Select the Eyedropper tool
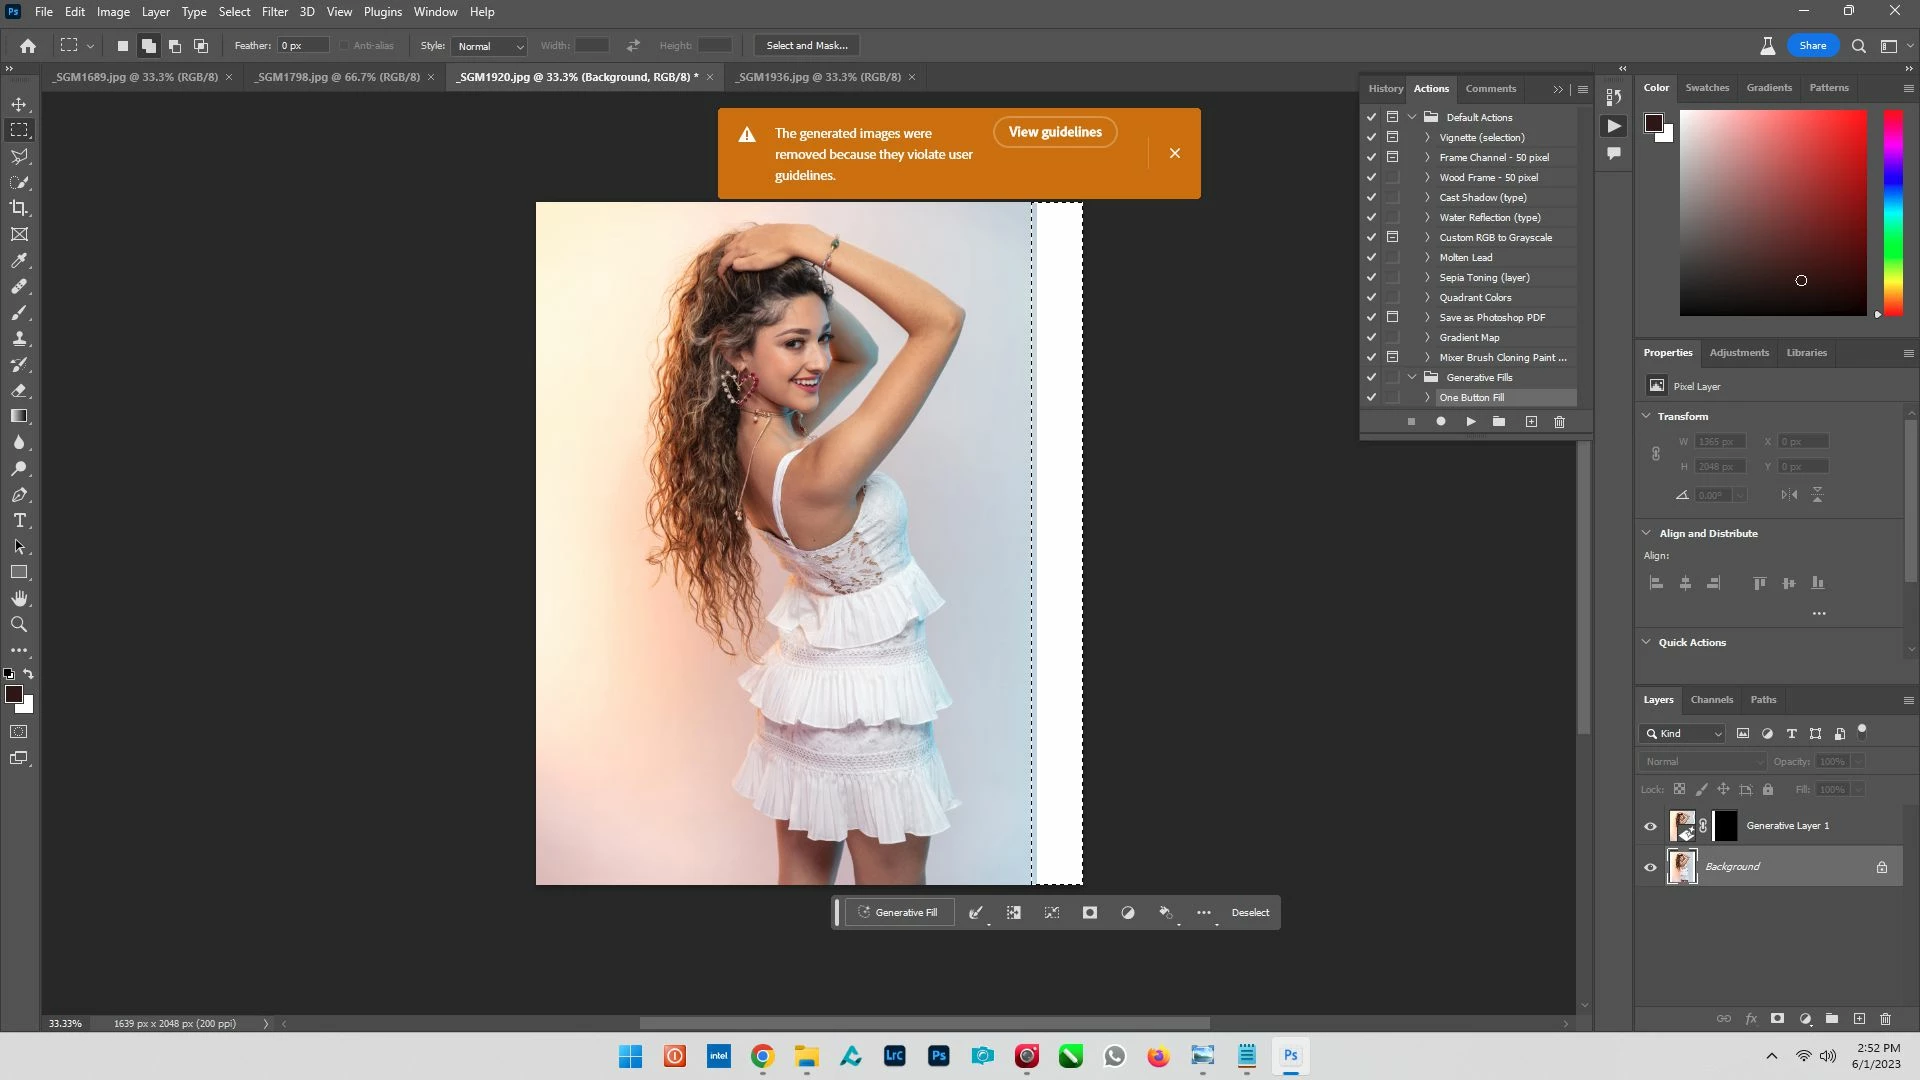This screenshot has width=1920, height=1080. [19, 261]
